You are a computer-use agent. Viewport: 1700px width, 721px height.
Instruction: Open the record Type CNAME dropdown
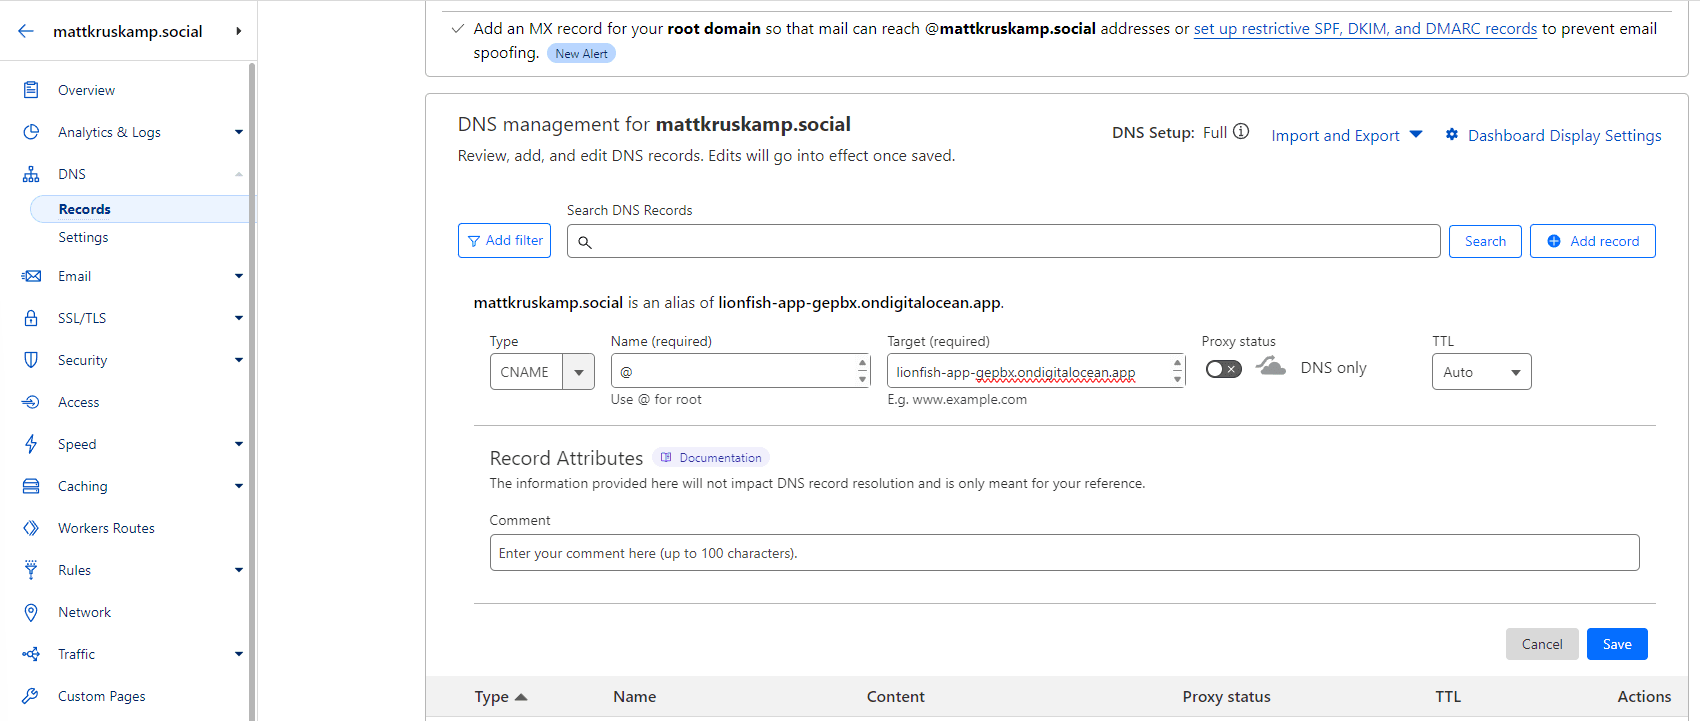pos(542,372)
